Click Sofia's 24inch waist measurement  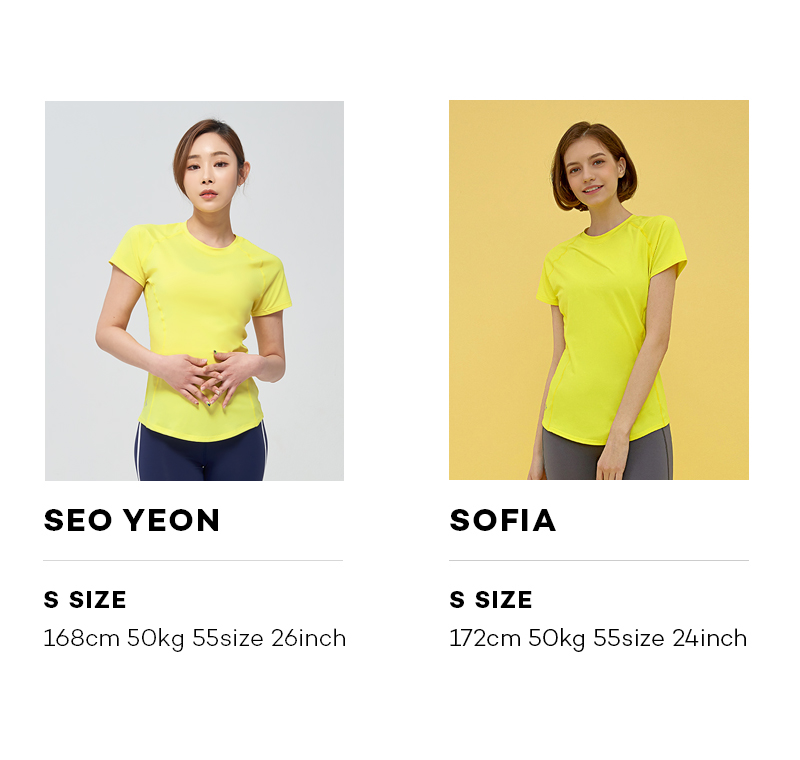710,639
